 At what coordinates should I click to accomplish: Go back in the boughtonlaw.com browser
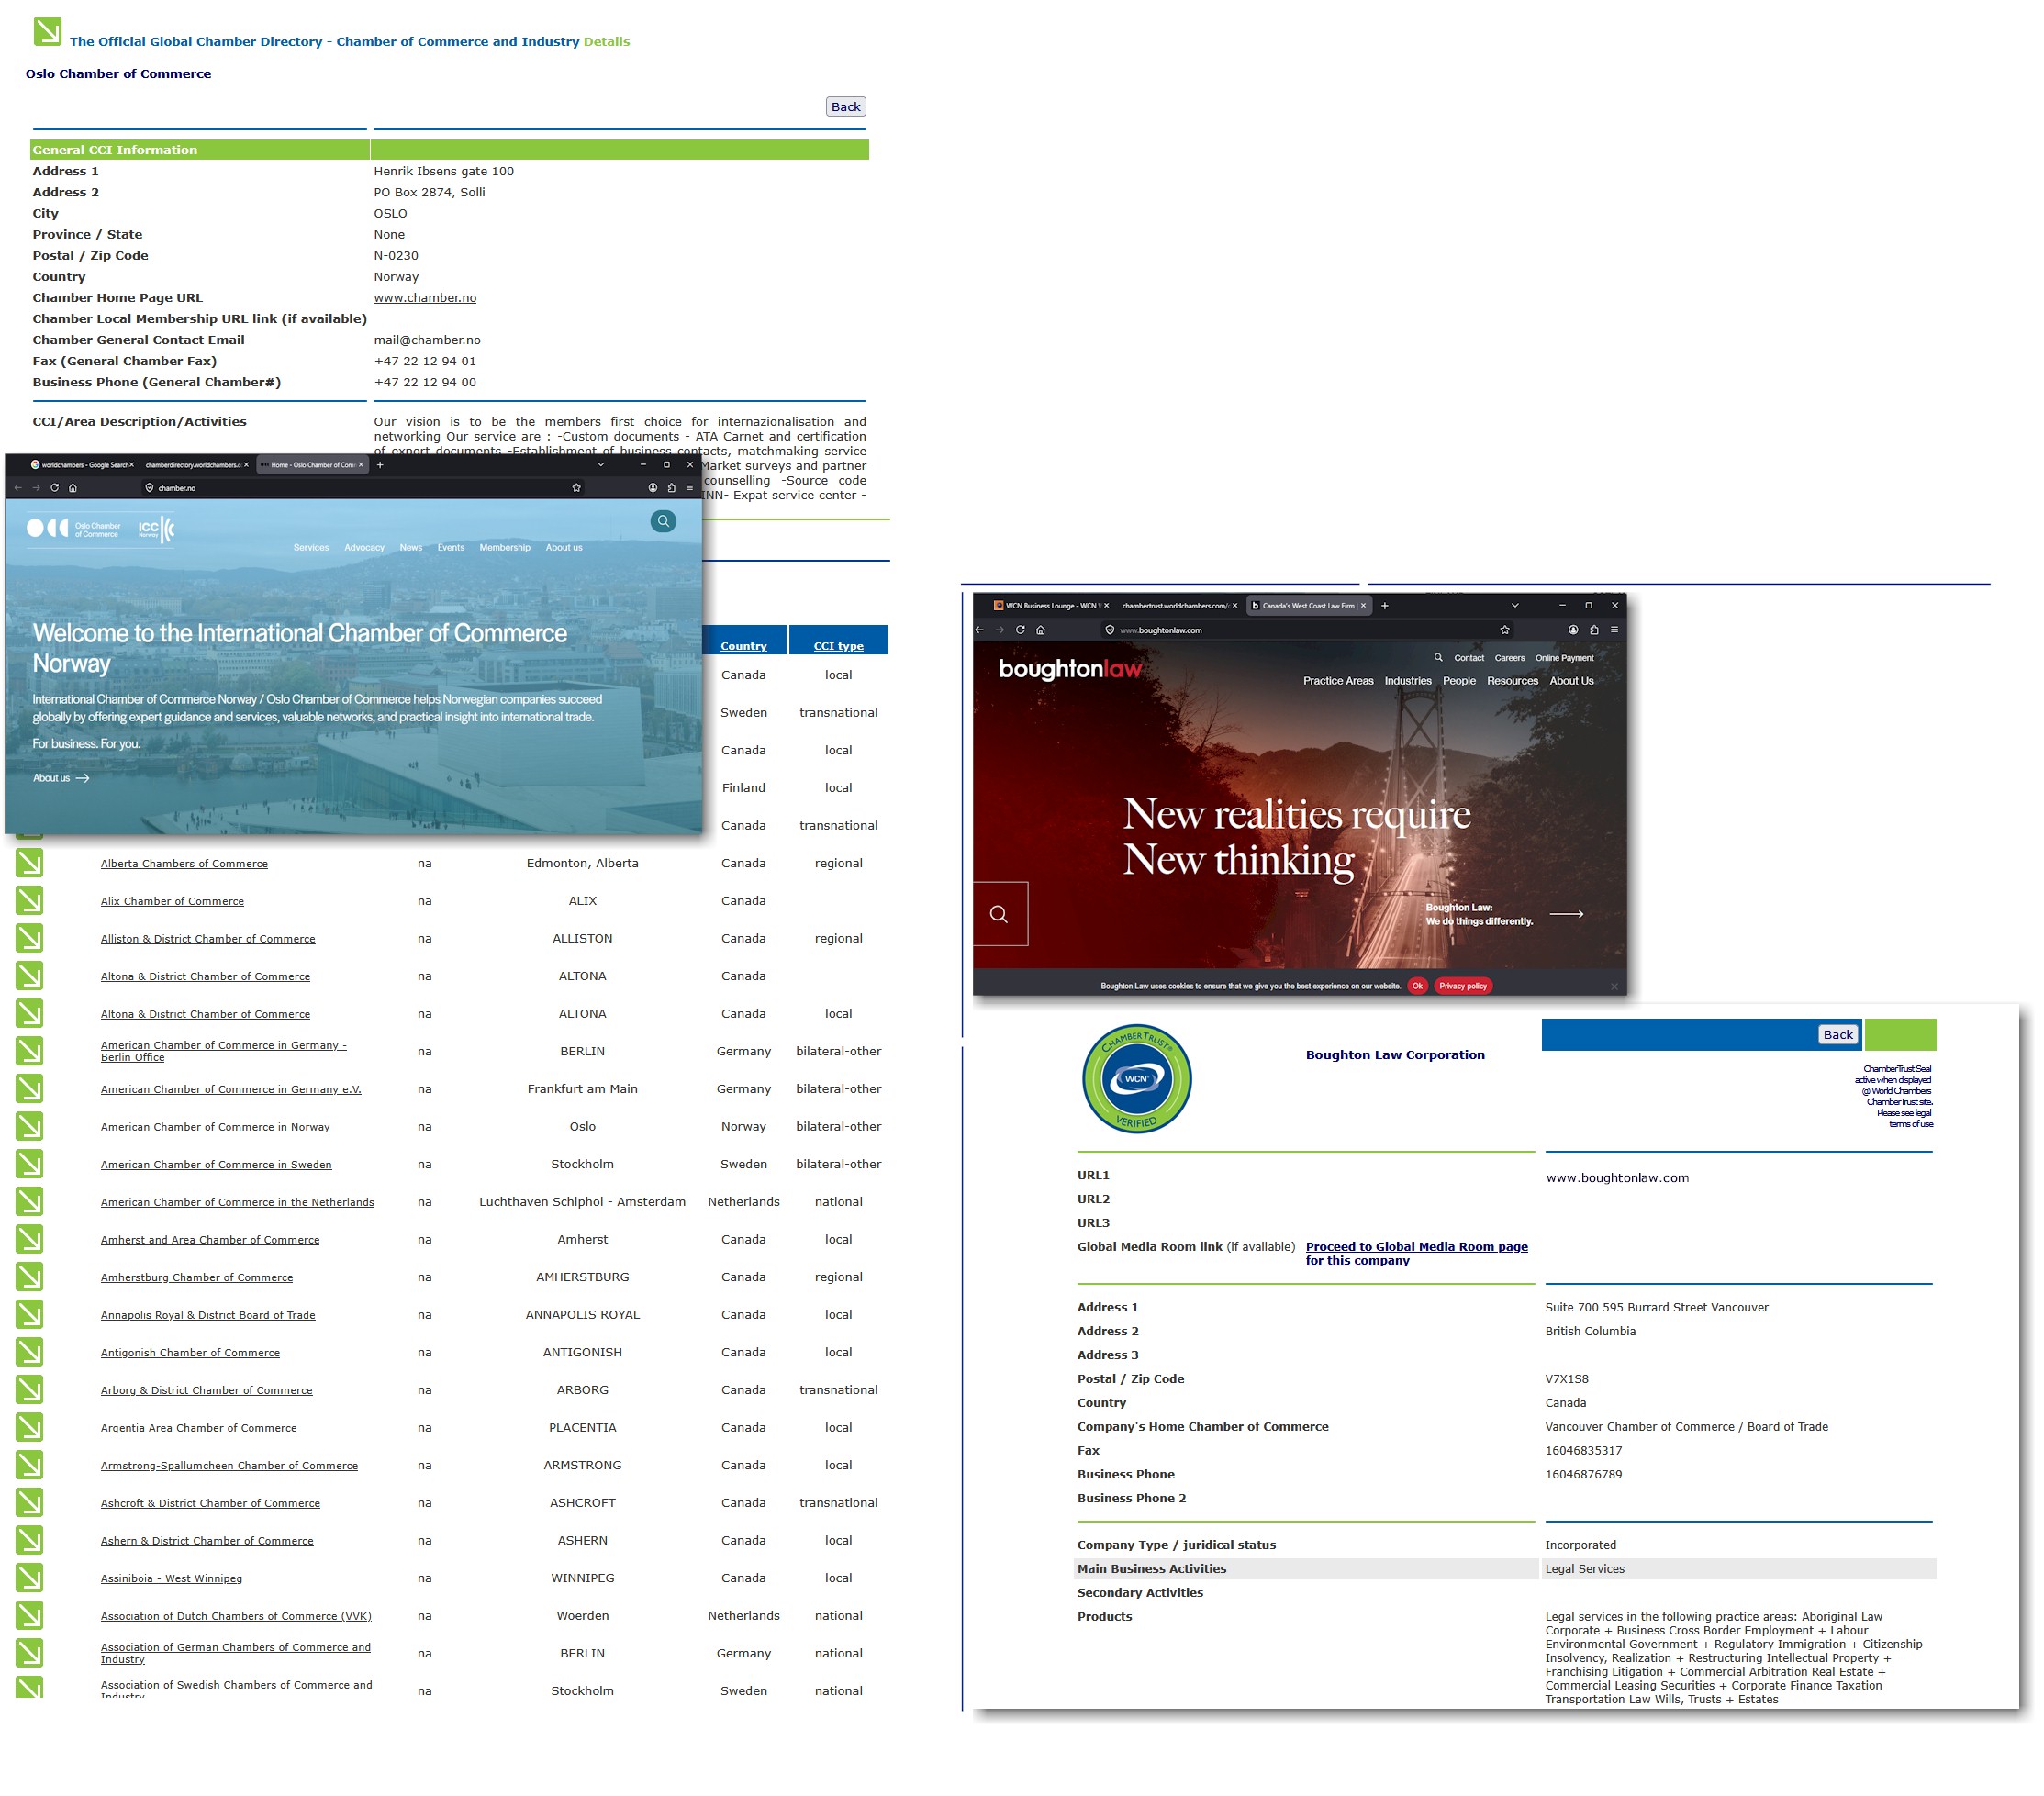pos(980,630)
